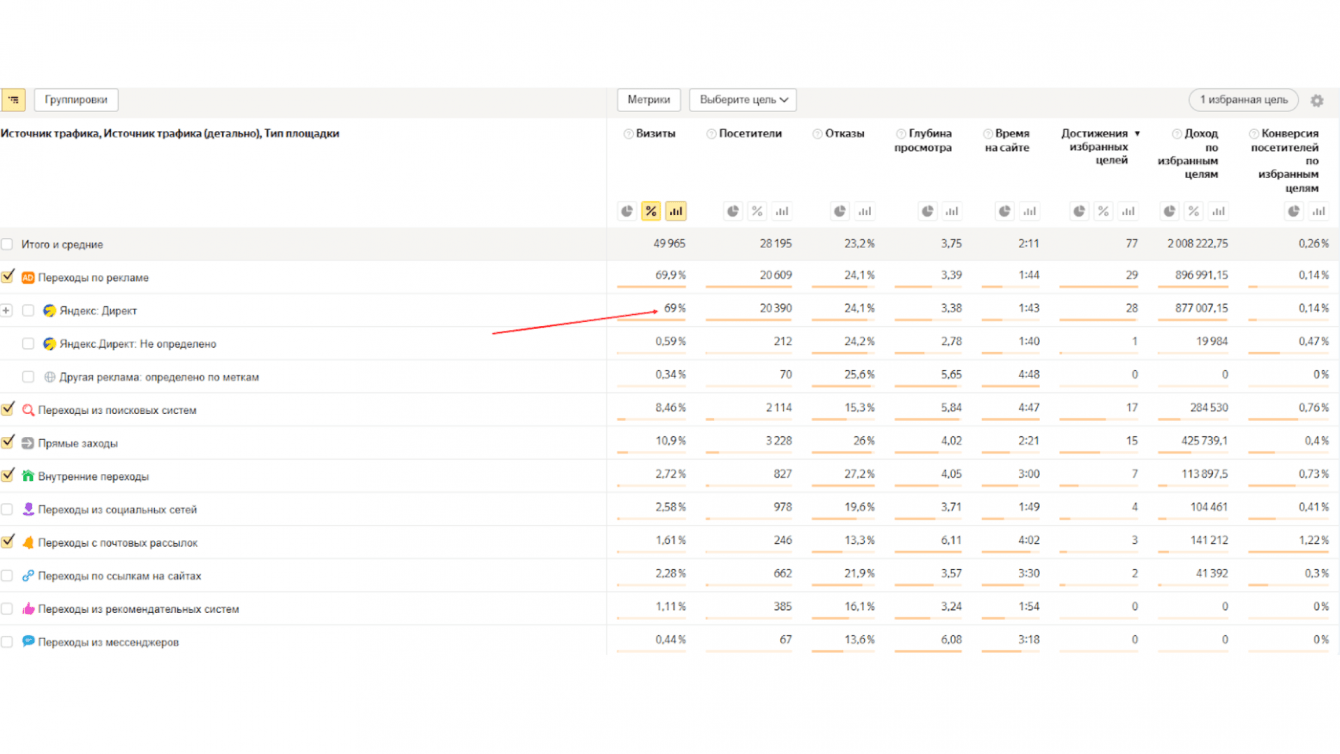Check the Переходы из социальных сетей checkbox
The image size is (1340, 754).
(x=8, y=509)
